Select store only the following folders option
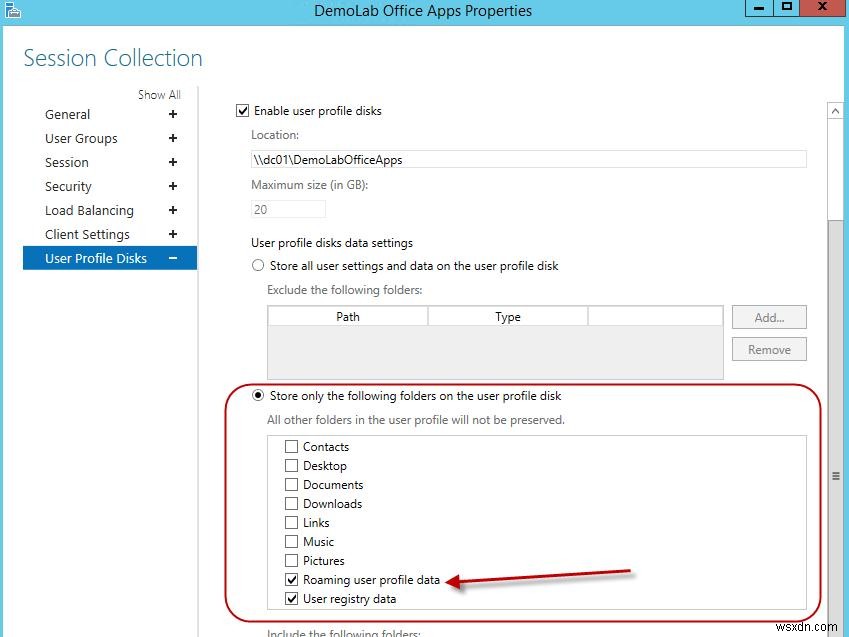 point(258,395)
